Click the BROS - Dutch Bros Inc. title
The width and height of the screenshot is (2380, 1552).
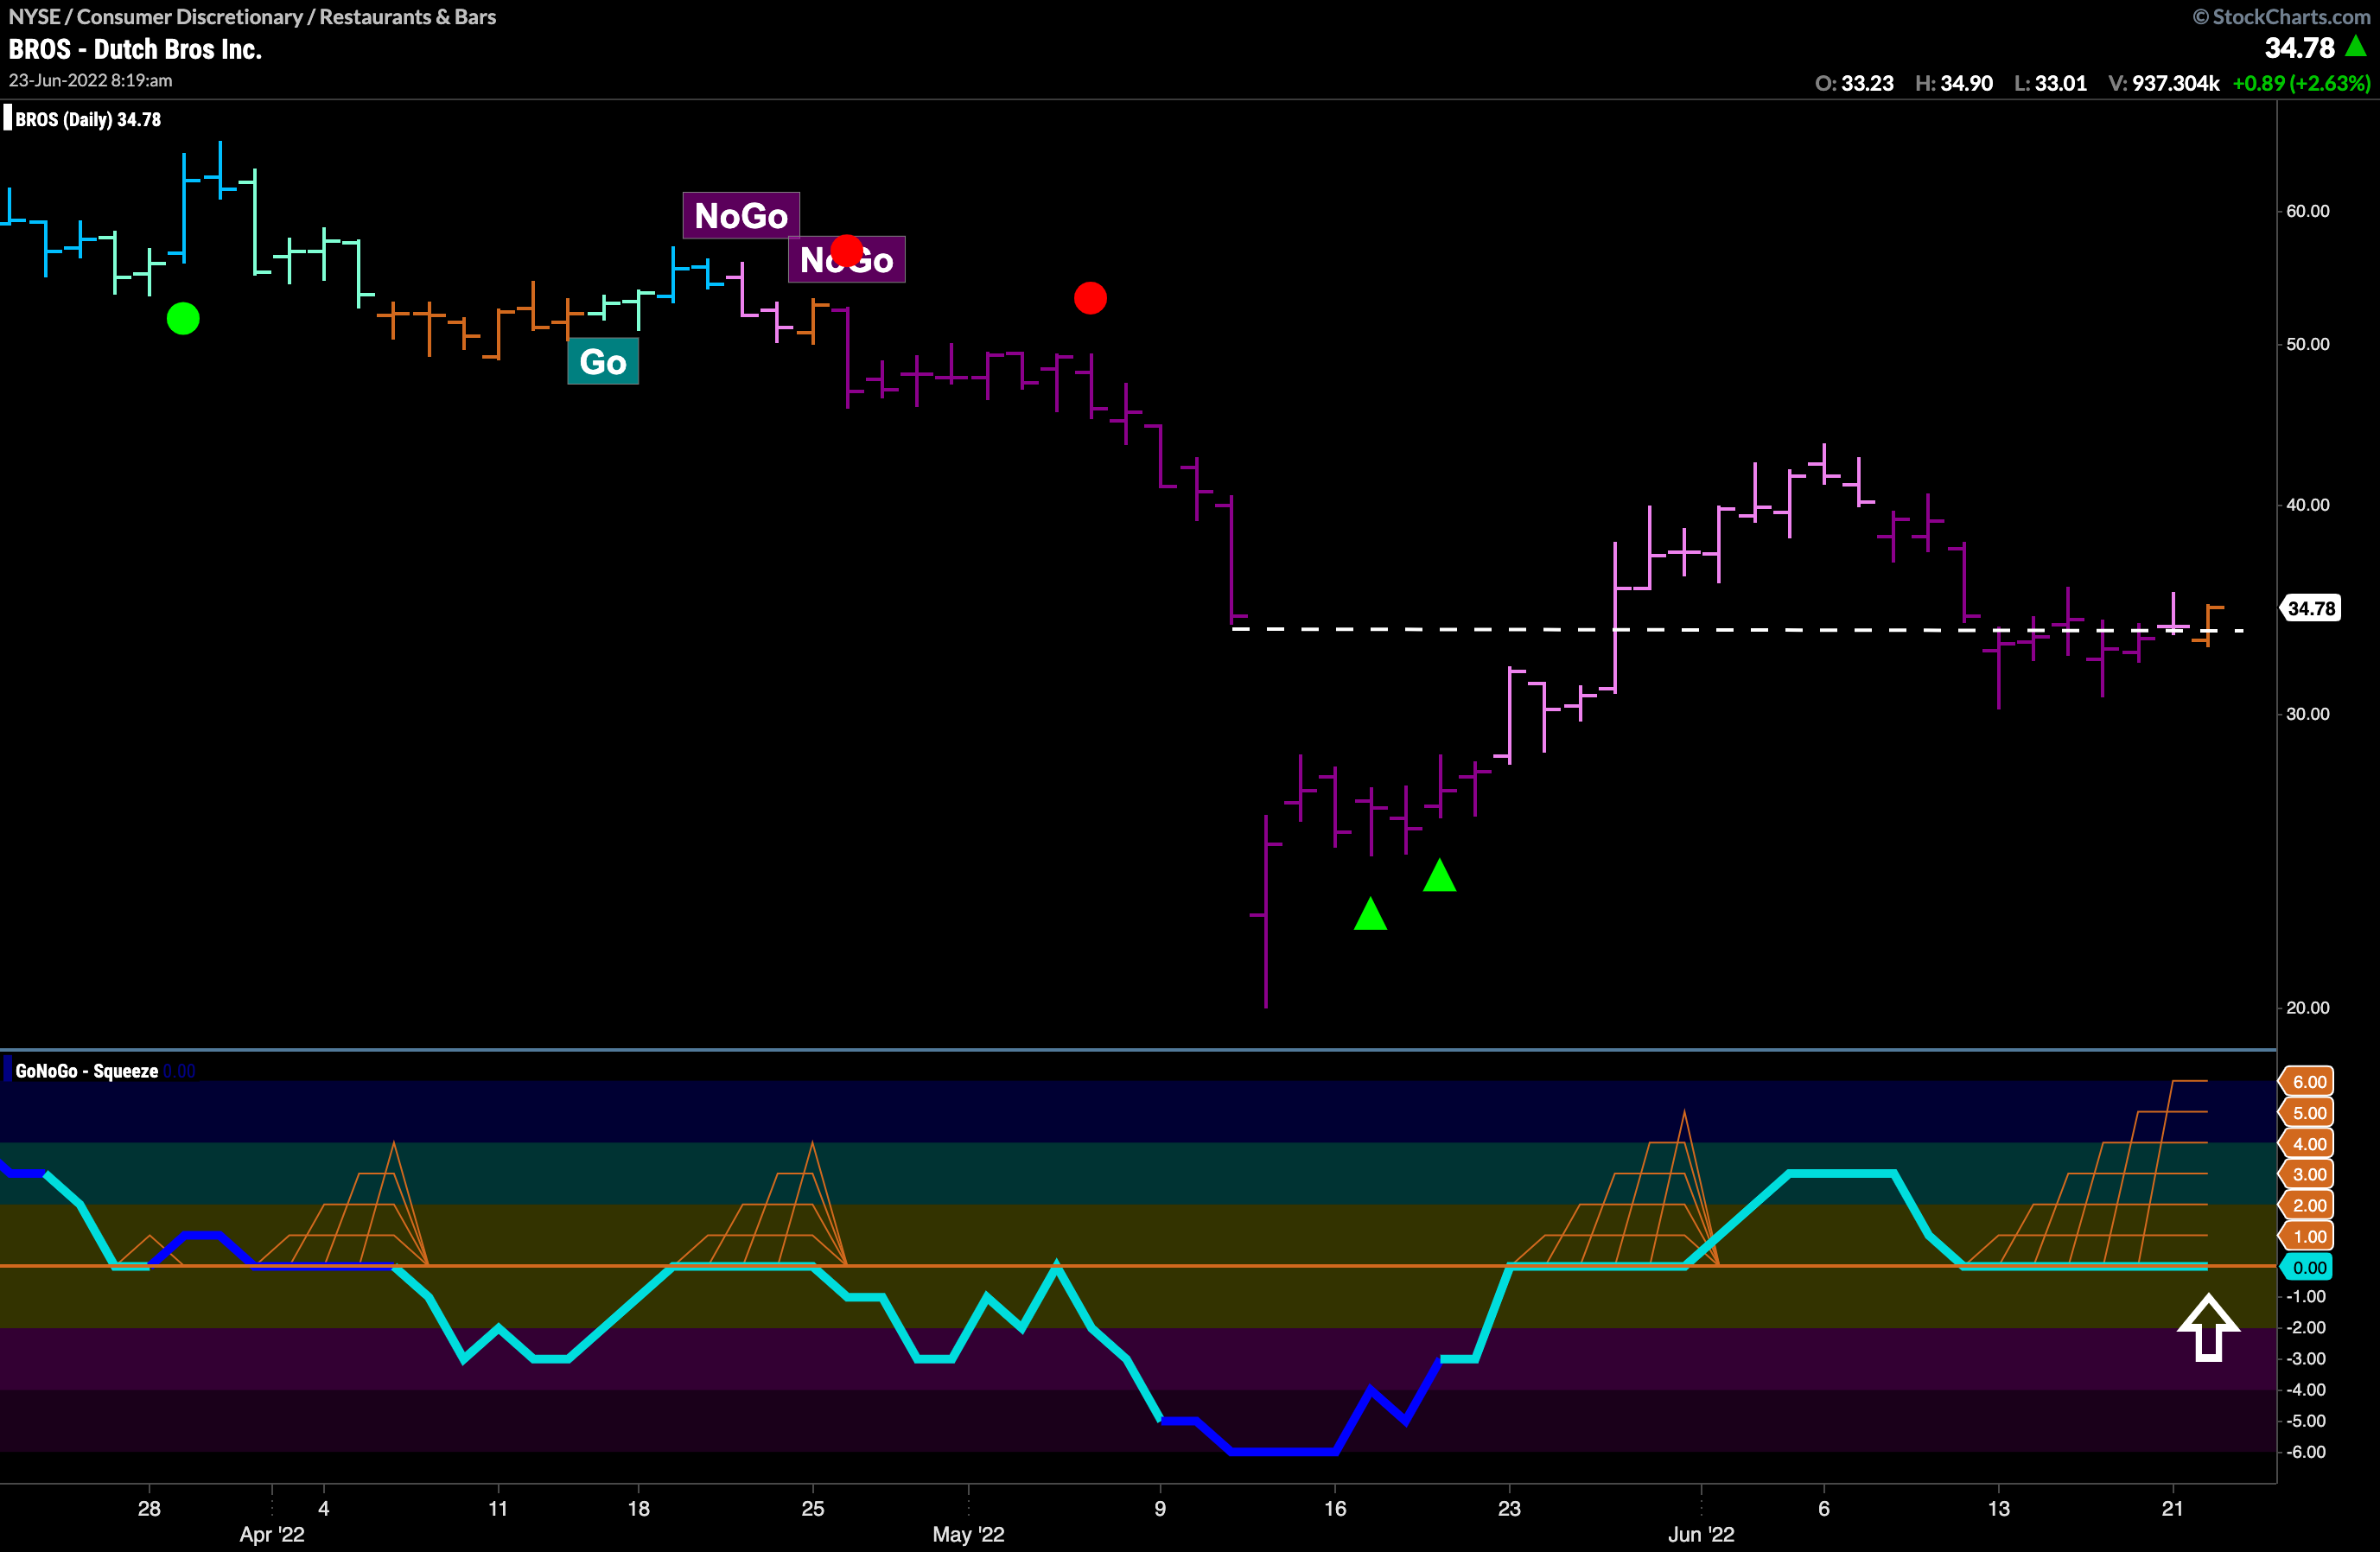pyautogui.click(x=135, y=49)
